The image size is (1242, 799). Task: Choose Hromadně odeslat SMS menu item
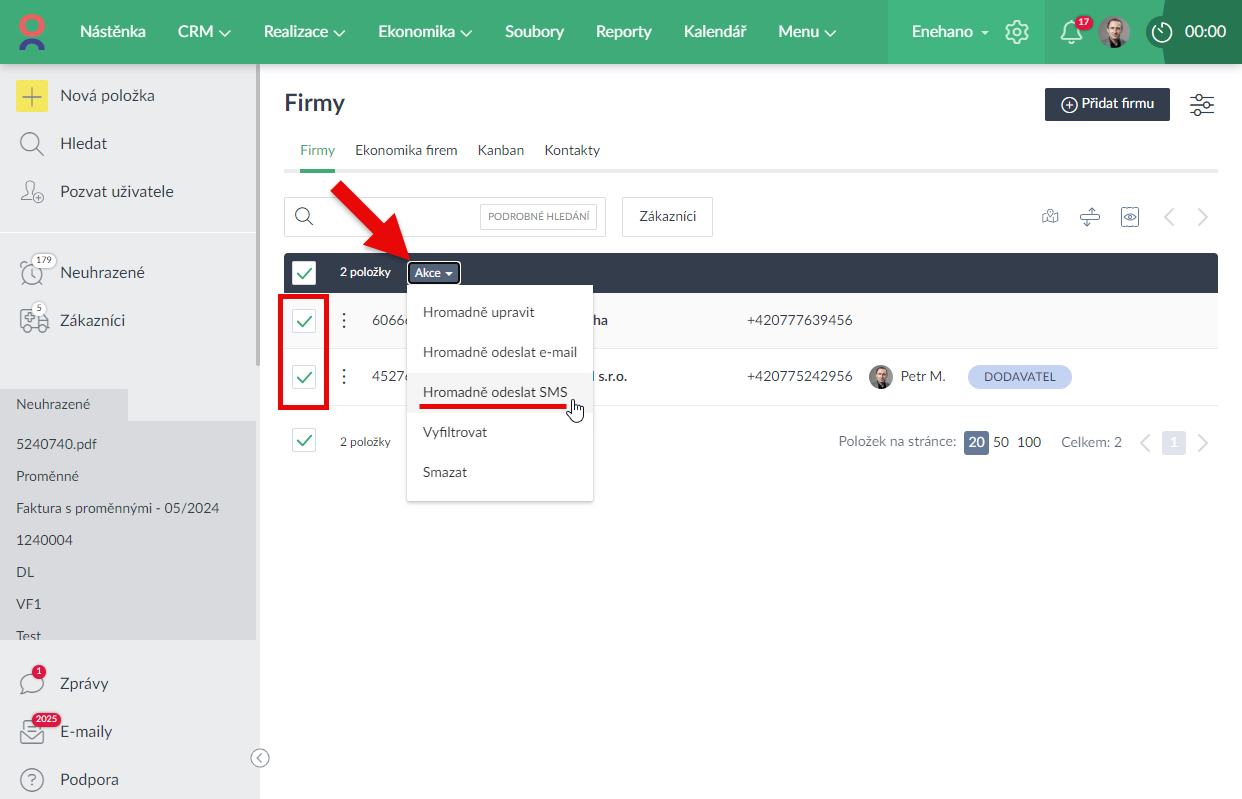point(495,392)
